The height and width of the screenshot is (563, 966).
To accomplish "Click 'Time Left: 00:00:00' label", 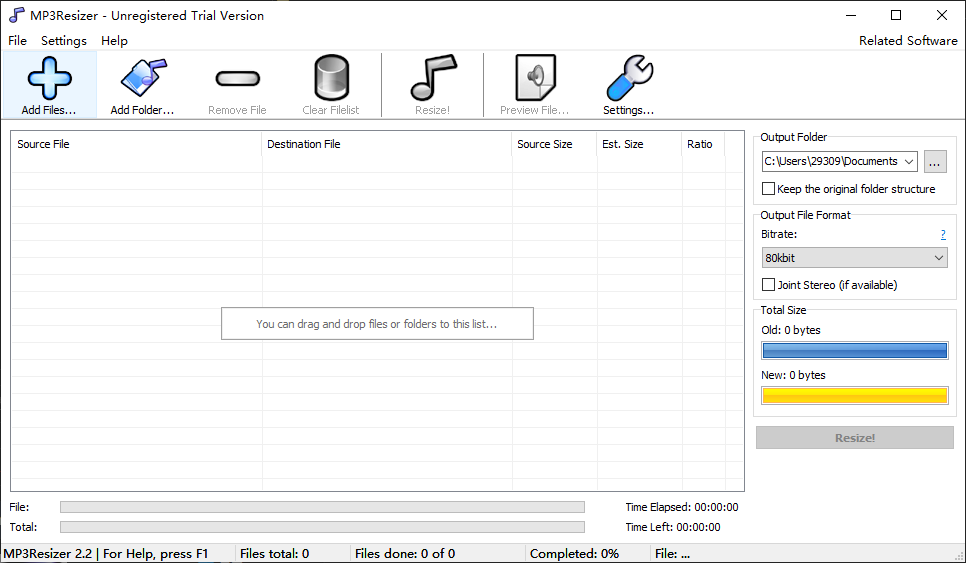I will tap(673, 527).
